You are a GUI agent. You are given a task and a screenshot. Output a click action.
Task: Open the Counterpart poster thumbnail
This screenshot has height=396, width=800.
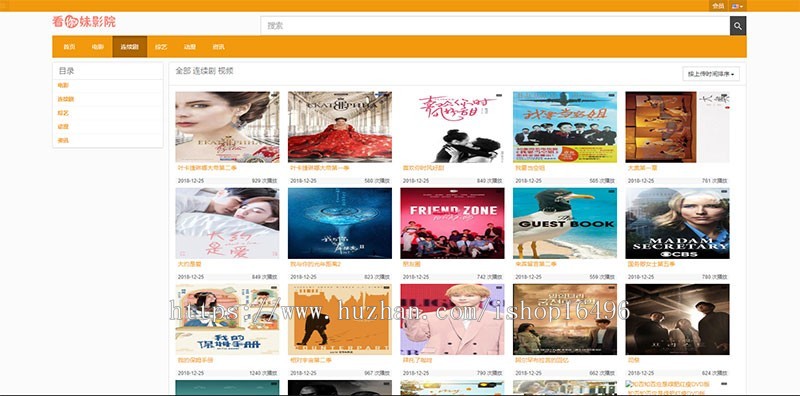coord(340,319)
